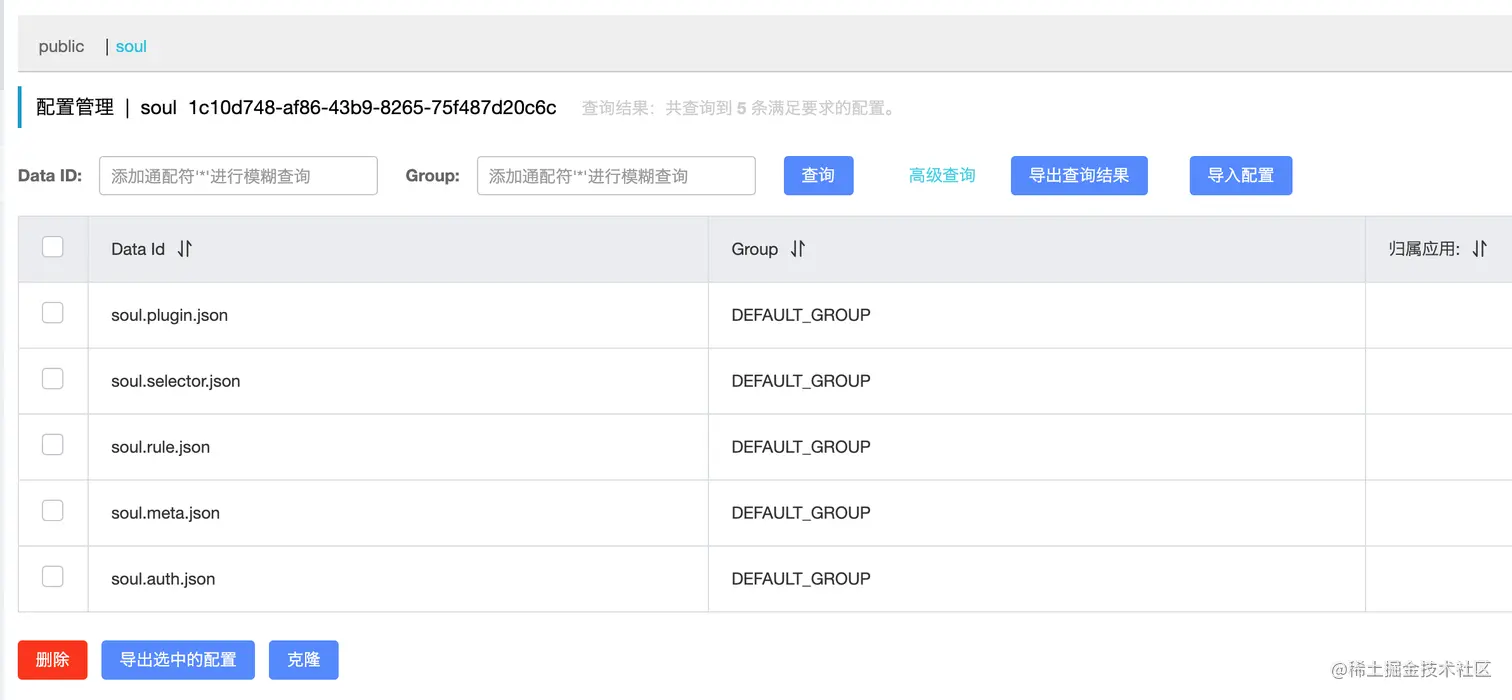The height and width of the screenshot is (700, 1512).
Task: Check the soul.selector.json row checkbox
Action: [53, 379]
